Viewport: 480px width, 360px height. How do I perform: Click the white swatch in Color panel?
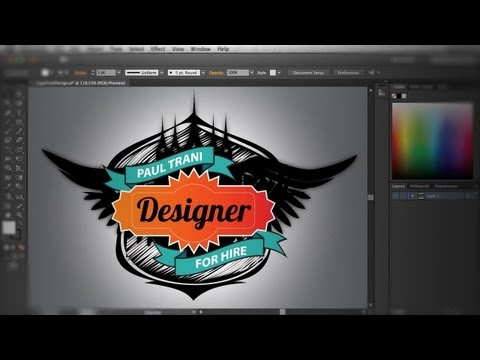[x=404, y=96]
